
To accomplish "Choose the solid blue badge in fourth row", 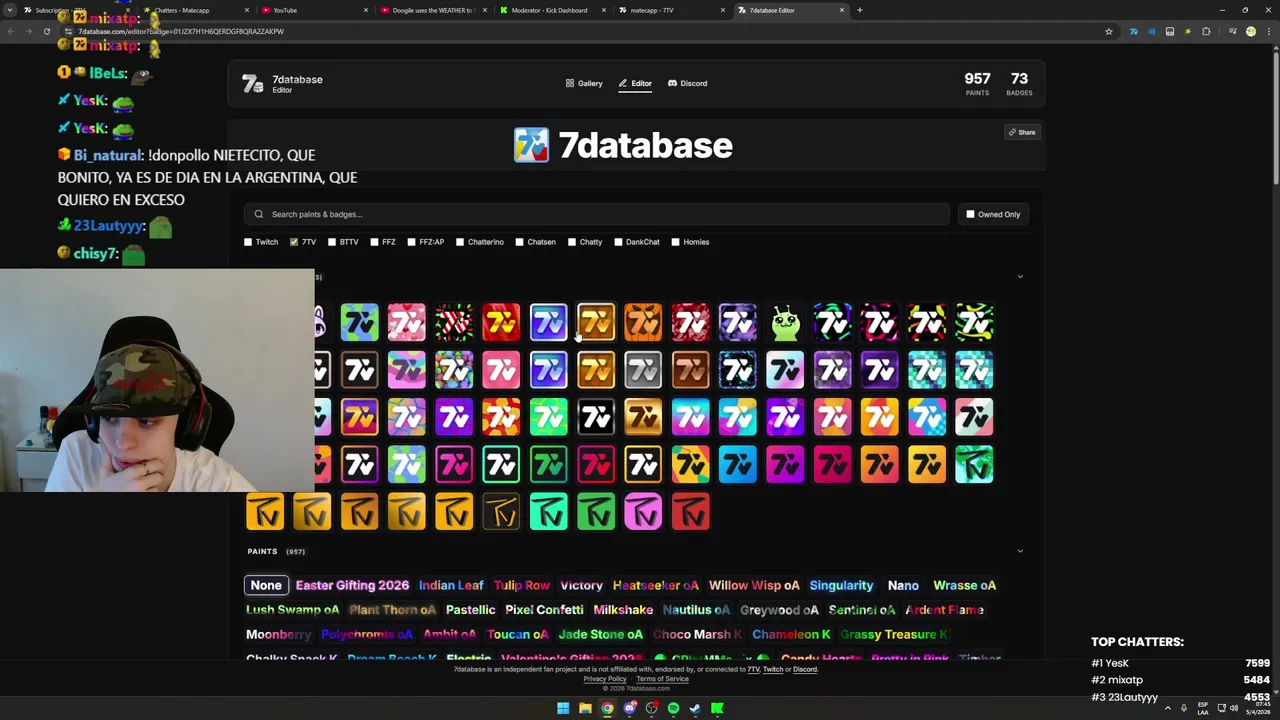I will tap(737, 464).
